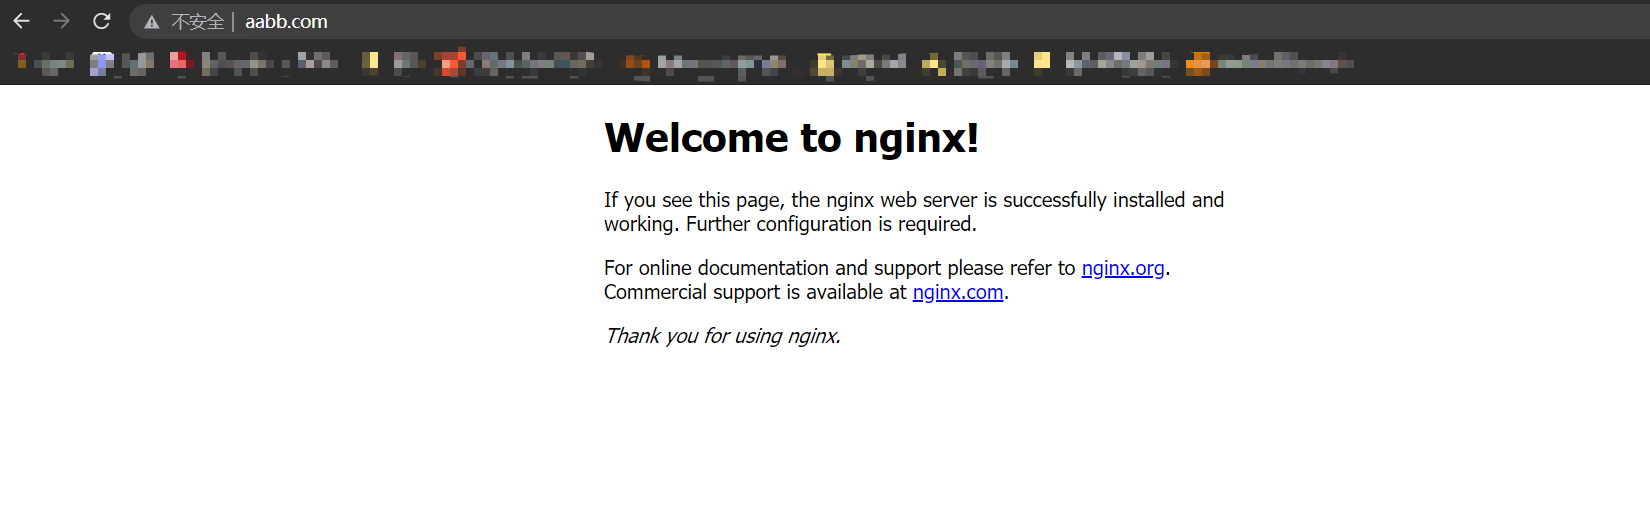Go back using the browser back arrow
Image resolution: width=1650 pixels, height=523 pixels.
pyautogui.click(x=21, y=21)
